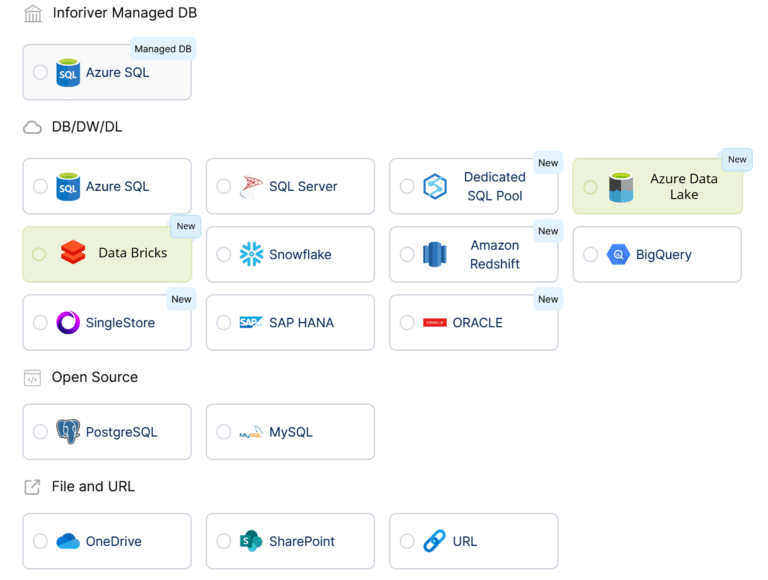Click the Snowflake logo icon
The width and height of the screenshot is (768, 580).
click(x=251, y=254)
